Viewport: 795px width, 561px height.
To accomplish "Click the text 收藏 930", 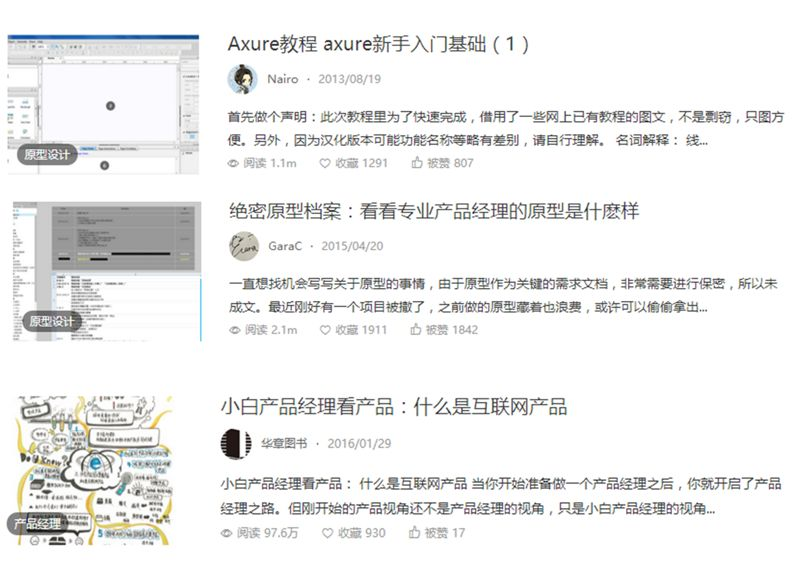I will 362,533.
